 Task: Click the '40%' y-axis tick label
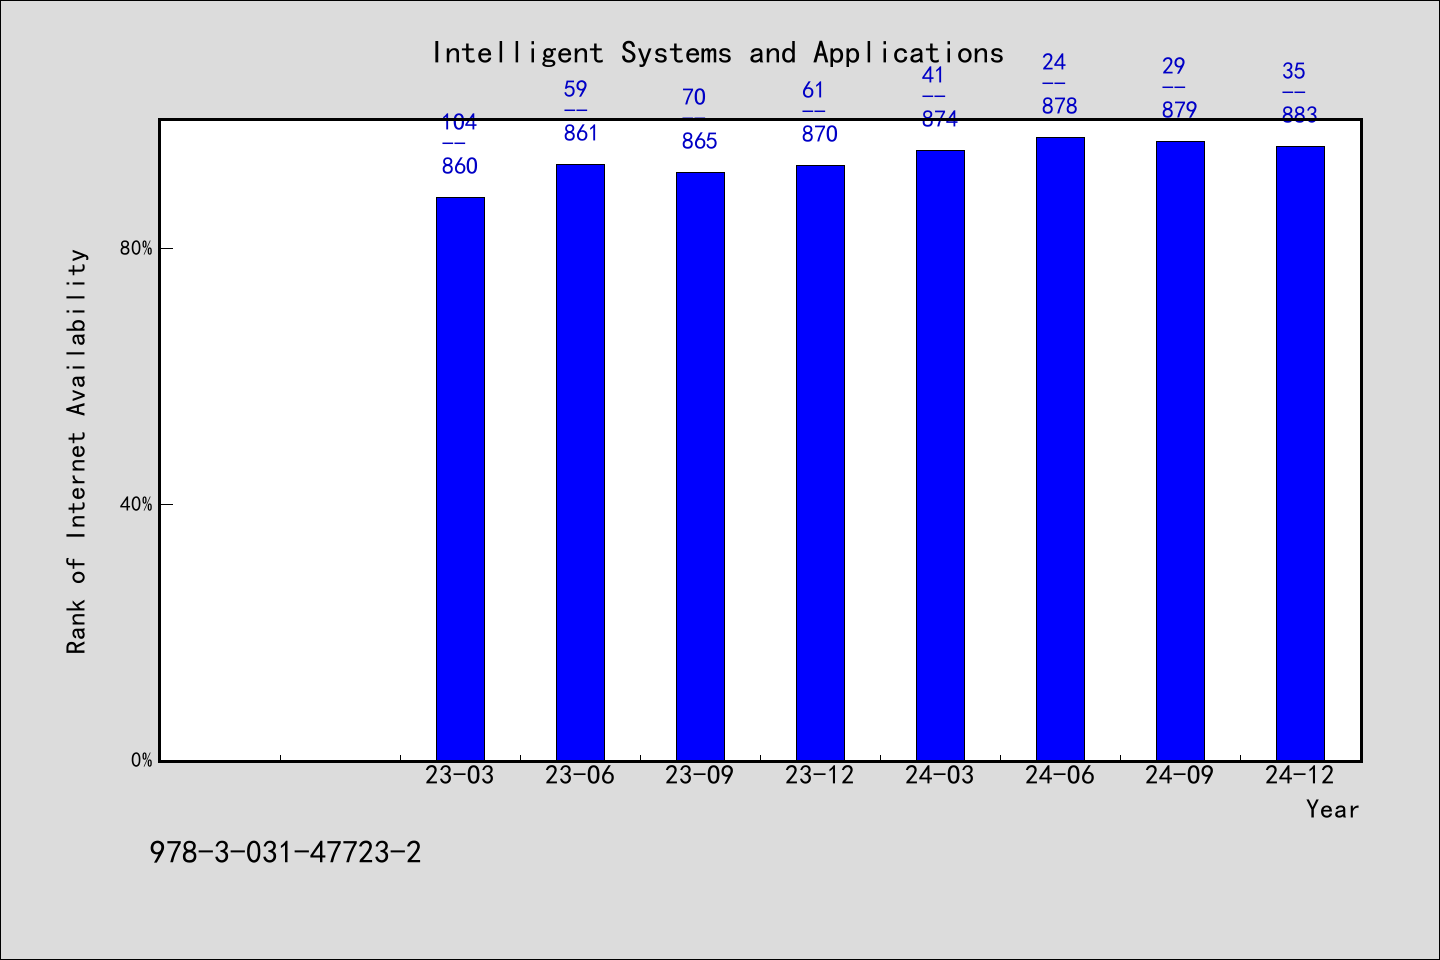[x=136, y=505]
